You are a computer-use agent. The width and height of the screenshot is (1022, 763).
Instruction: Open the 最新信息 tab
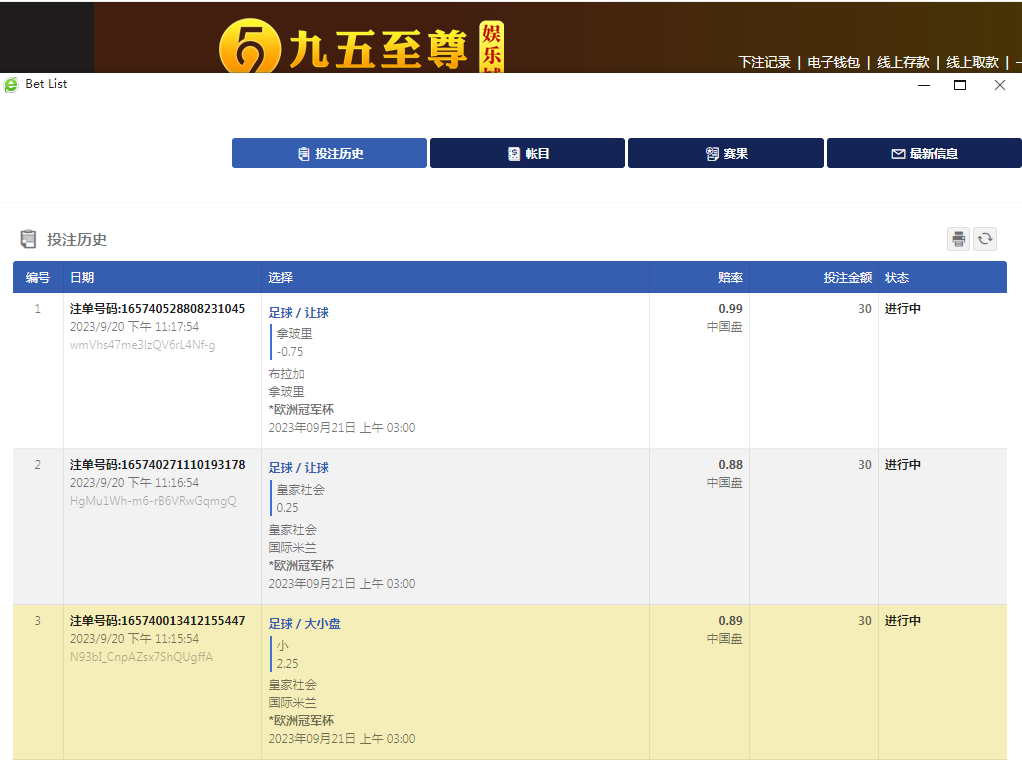point(924,153)
